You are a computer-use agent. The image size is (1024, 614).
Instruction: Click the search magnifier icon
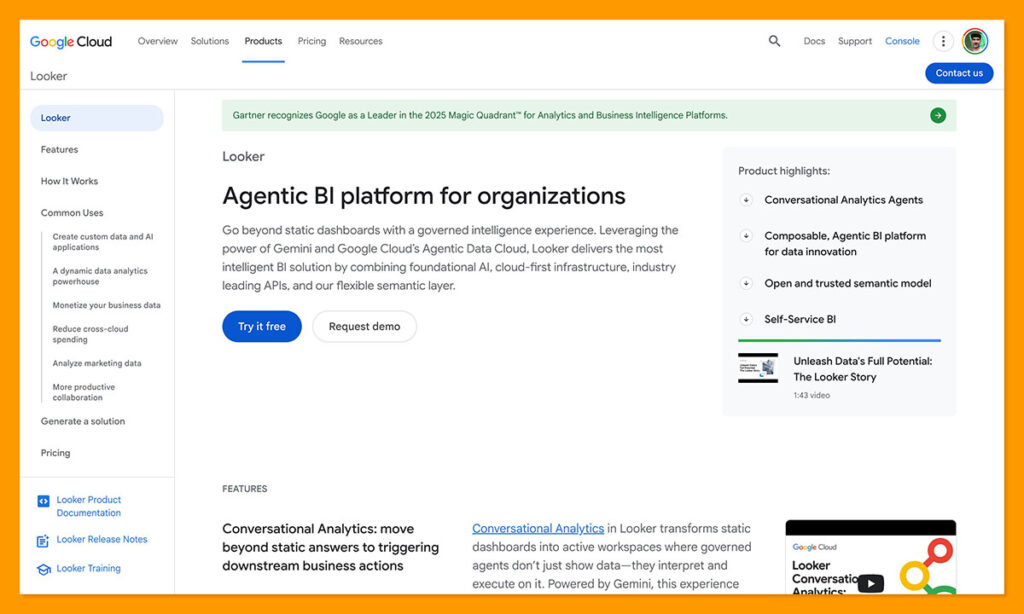pyautogui.click(x=774, y=41)
